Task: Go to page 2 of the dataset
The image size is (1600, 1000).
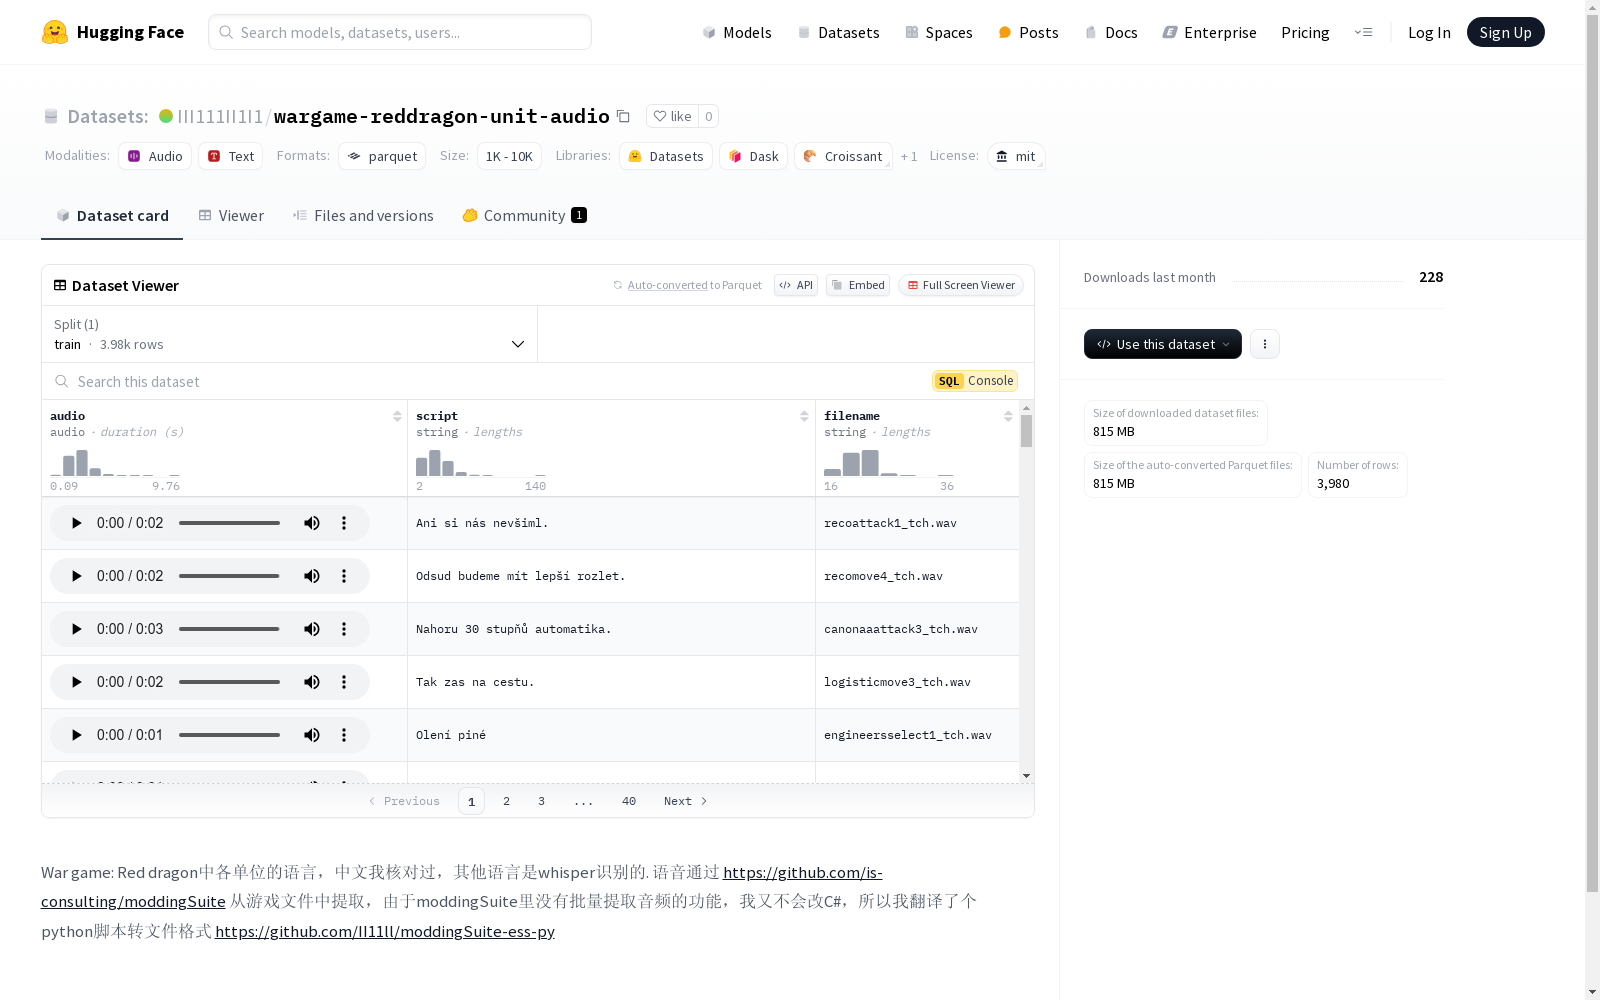Action: click(x=507, y=801)
